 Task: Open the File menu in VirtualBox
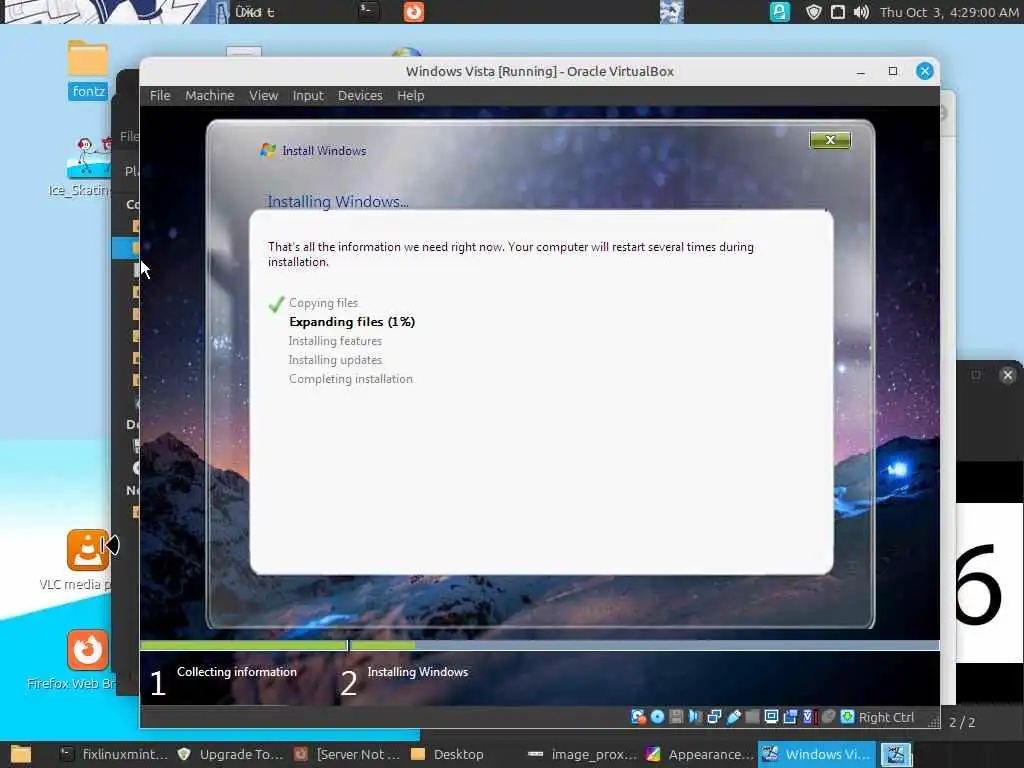(x=160, y=95)
